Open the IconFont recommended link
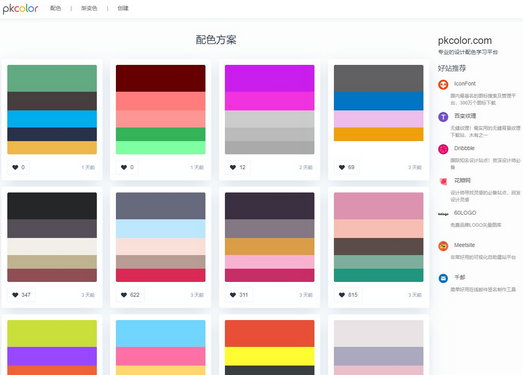 click(465, 83)
